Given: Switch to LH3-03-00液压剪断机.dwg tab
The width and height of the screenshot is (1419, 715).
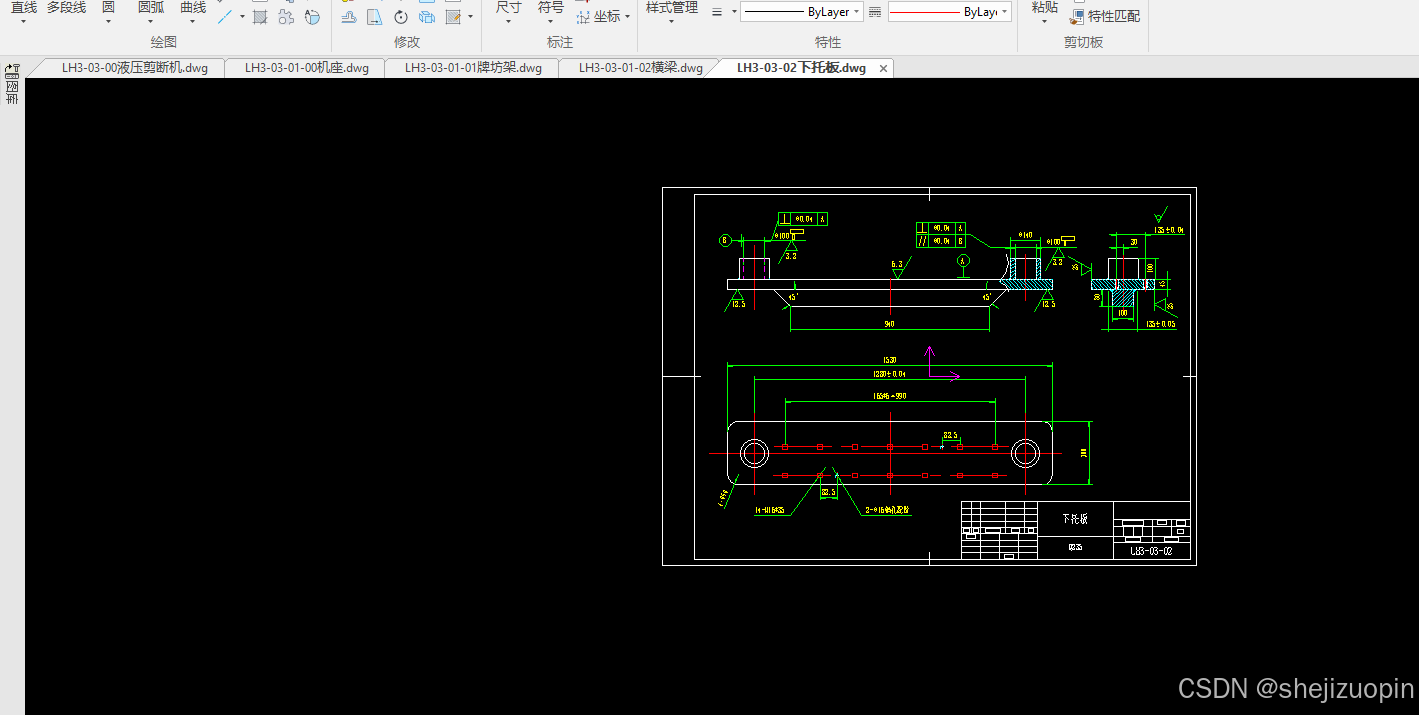Looking at the screenshot, I should (x=135, y=68).
